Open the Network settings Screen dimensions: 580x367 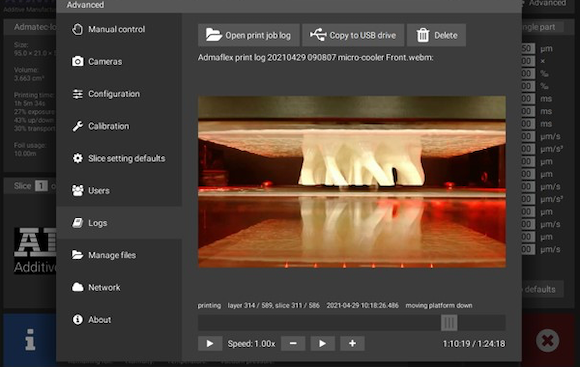pyautogui.click(x=119, y=287)
